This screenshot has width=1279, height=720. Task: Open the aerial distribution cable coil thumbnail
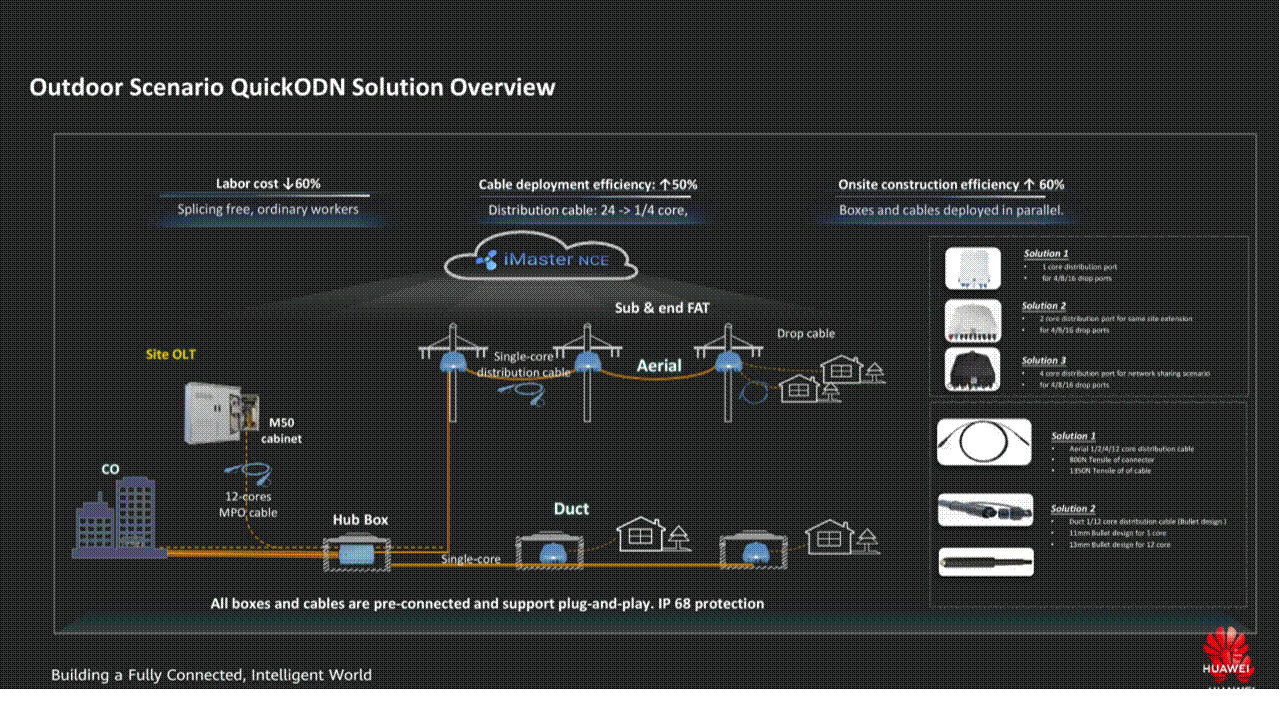pyautogui.click(x=984, y=442)
